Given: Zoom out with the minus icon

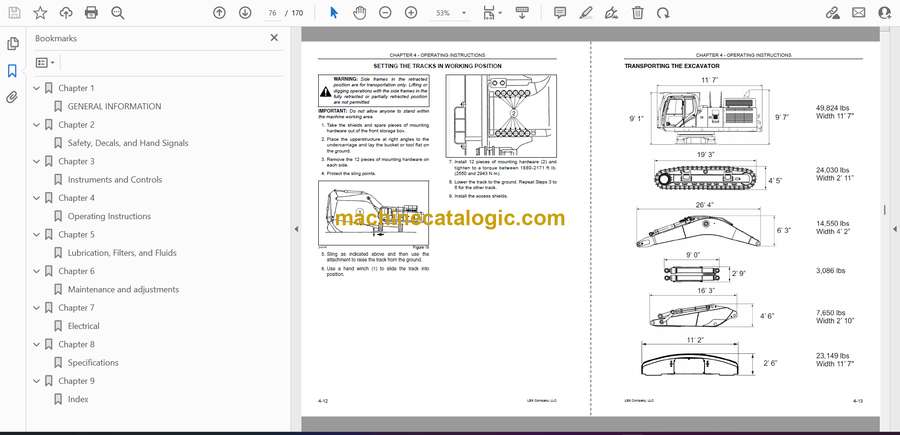Looking at the screenshot, I should click(x=385, y=13).
